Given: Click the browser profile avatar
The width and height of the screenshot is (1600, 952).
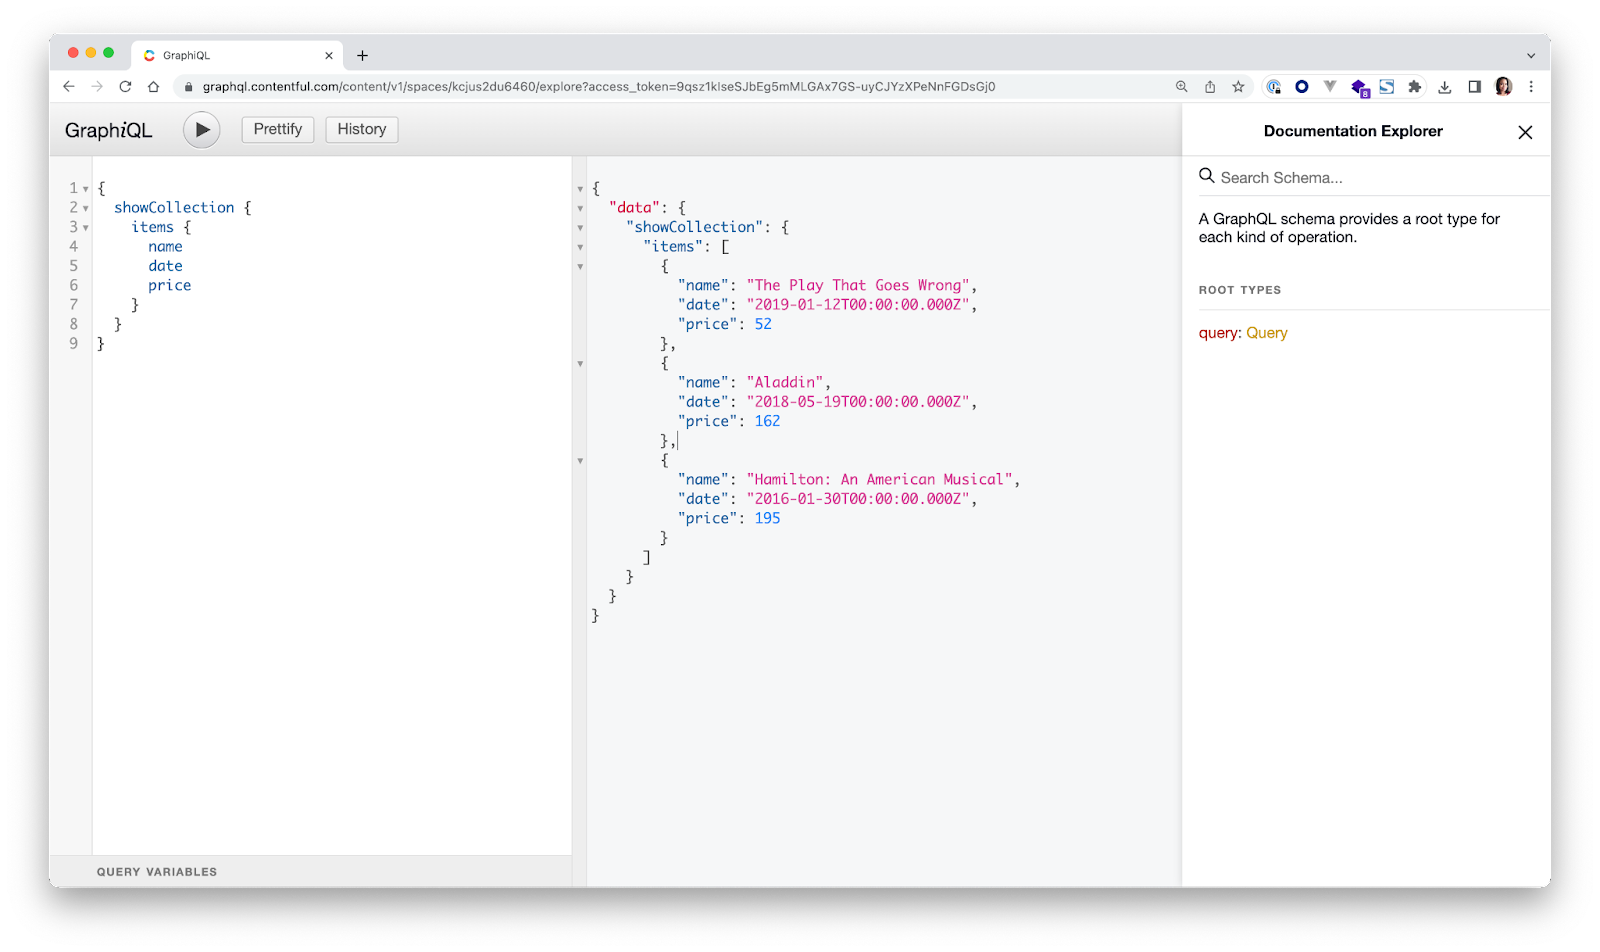Looking at the screenshot, I should click(1502, 87).
